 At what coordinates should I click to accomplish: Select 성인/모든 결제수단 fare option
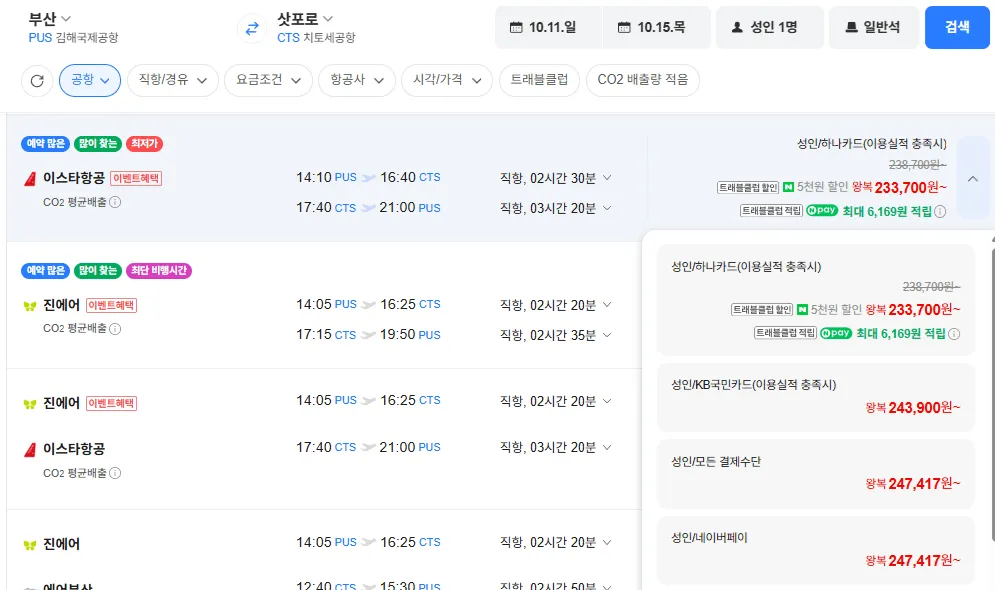pyautogui.click(x=815, y=474)
